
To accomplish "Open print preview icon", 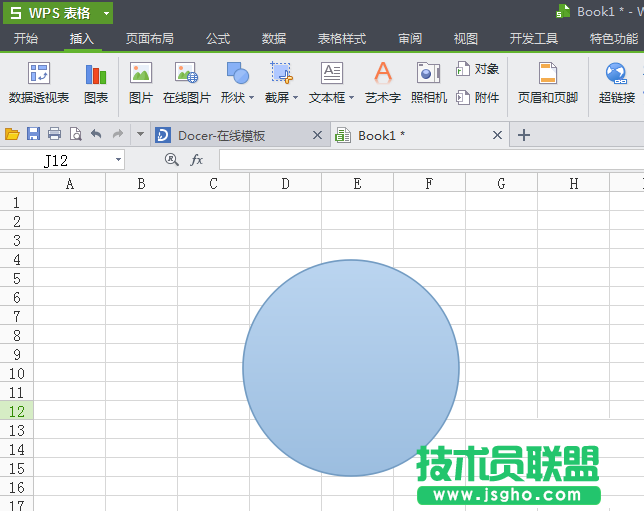I will click(76, 134).
